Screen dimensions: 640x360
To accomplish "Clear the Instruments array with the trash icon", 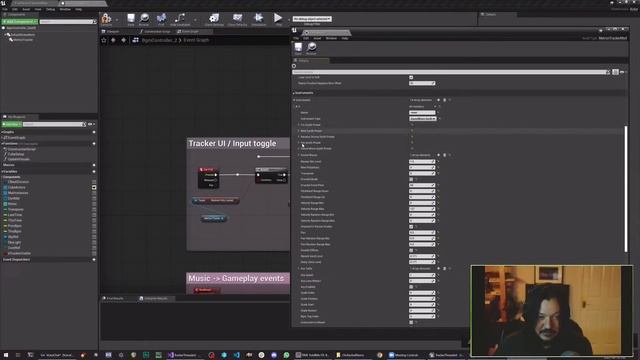I will pos(444,100).
